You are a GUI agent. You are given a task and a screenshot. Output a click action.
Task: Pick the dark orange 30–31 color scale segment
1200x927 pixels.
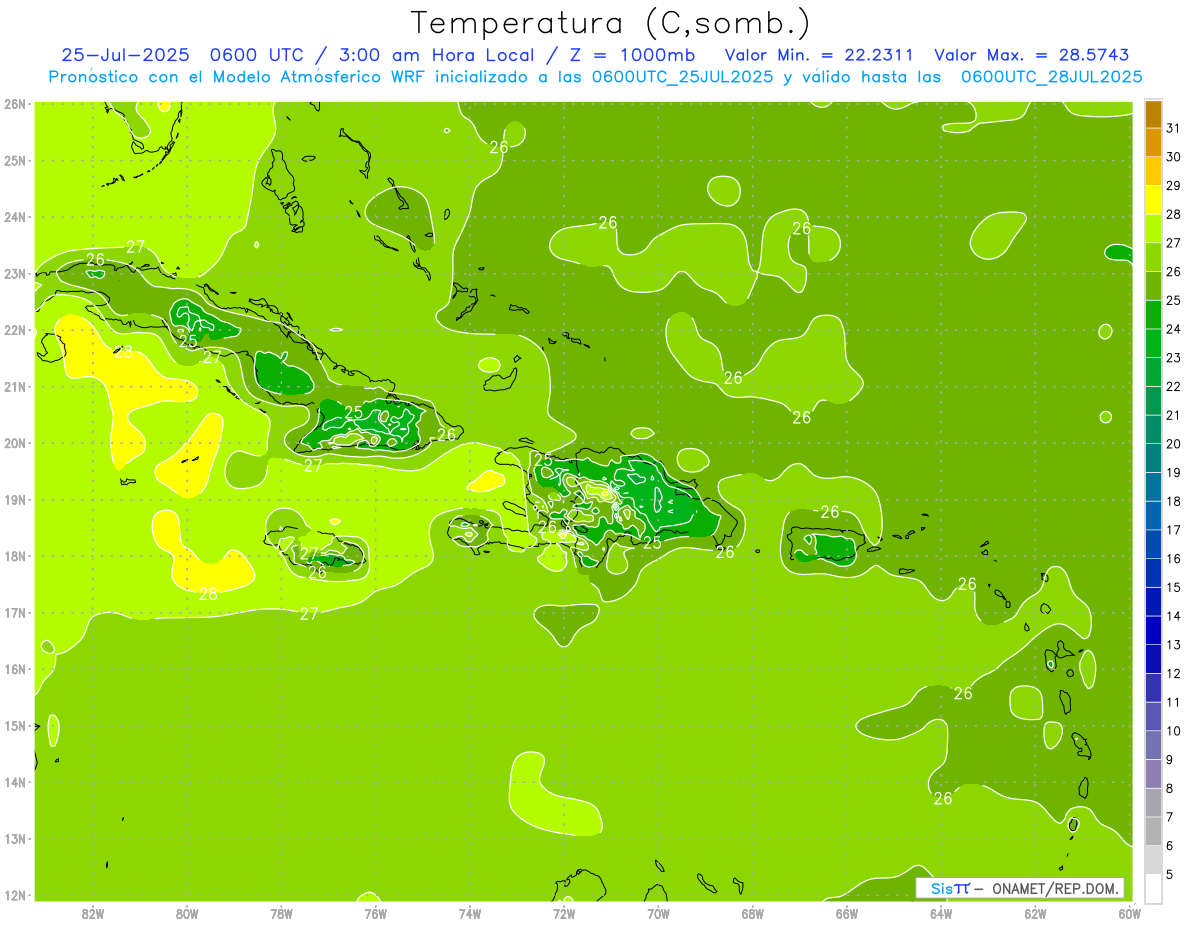point(1153,142)
